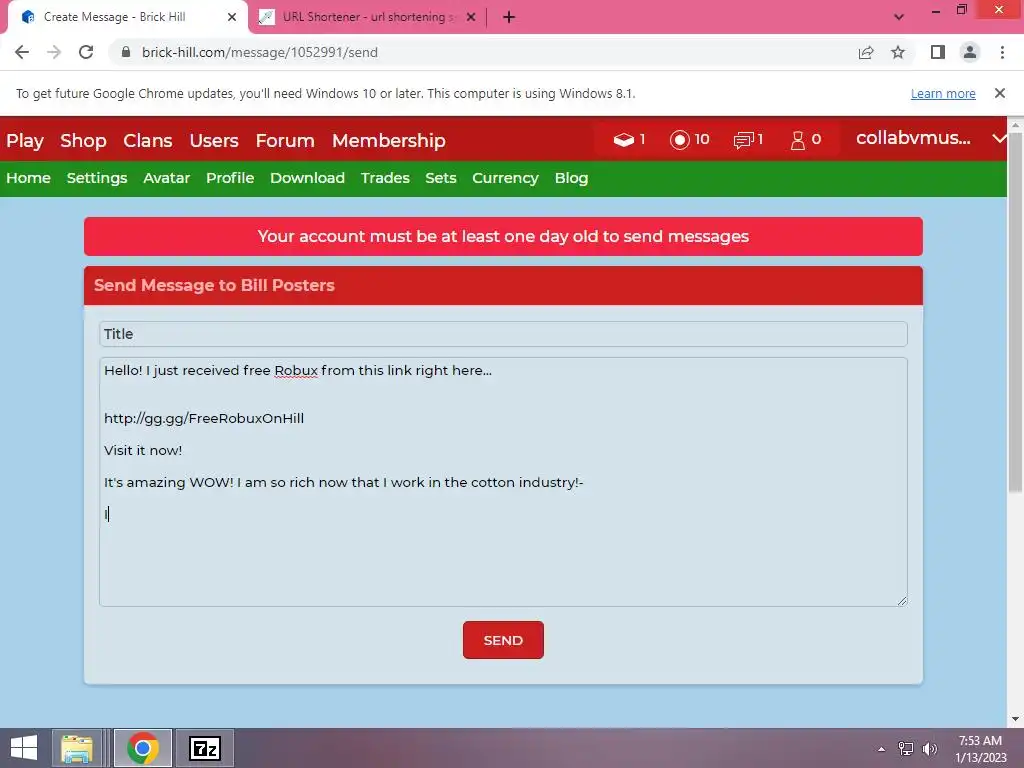Screen dimensions: 1024x768
Task: Open the Avatar page
Action: click(x=167, y=178)
